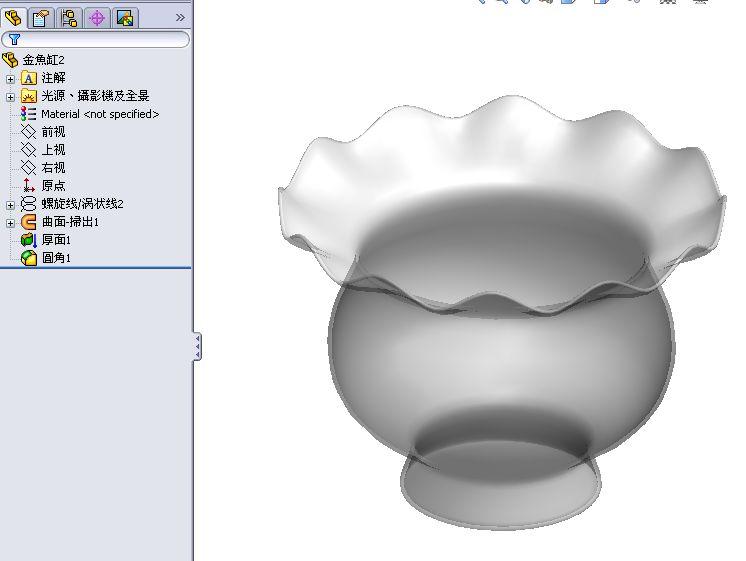Select the surface sweep feature icon
Image resolution: width=746 pixels, height=561 pixels.
click(29, 222)
